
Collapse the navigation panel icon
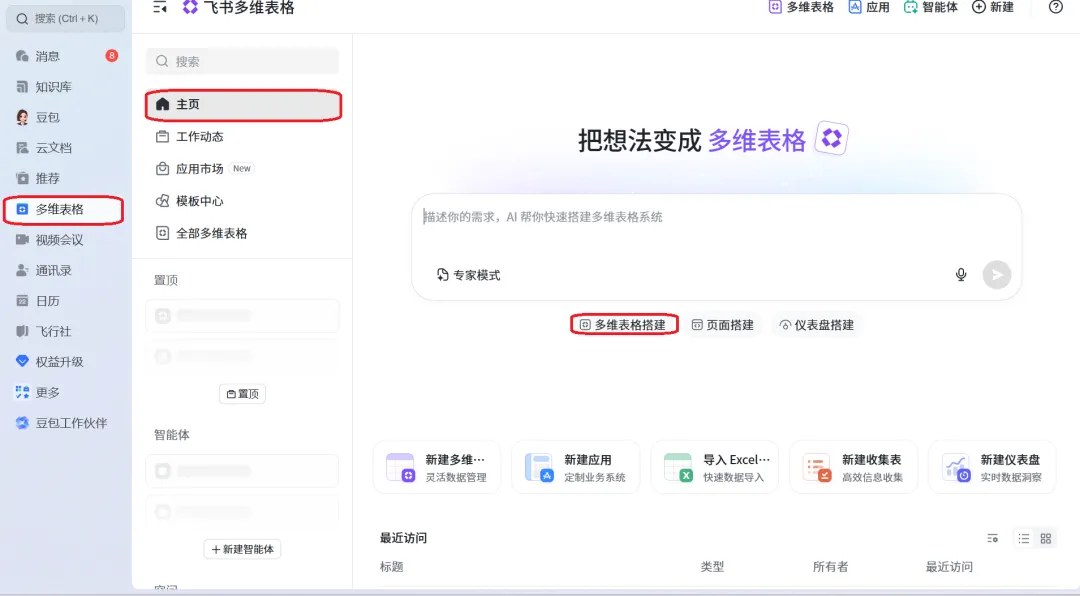click(x=160, y=8)
